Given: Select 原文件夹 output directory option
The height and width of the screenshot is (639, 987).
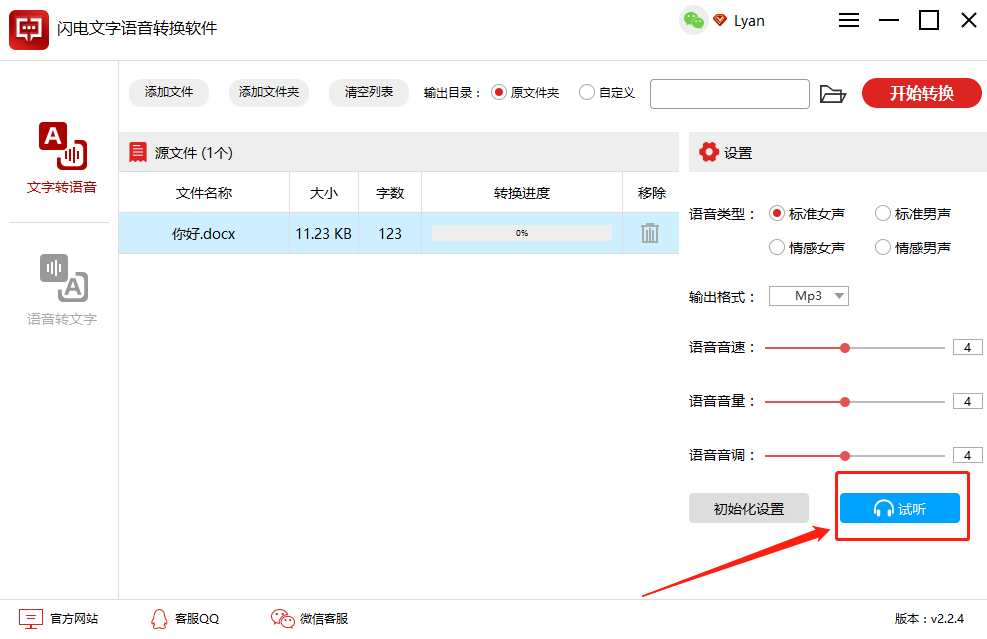Looking at the screenshot, I should tap(525, 93).
